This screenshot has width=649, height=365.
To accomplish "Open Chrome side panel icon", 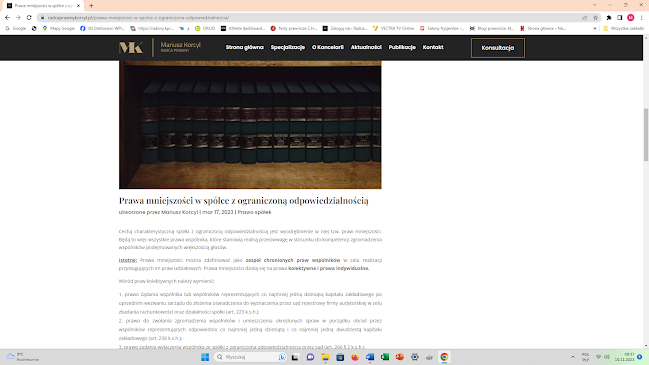I will (620, 17).
